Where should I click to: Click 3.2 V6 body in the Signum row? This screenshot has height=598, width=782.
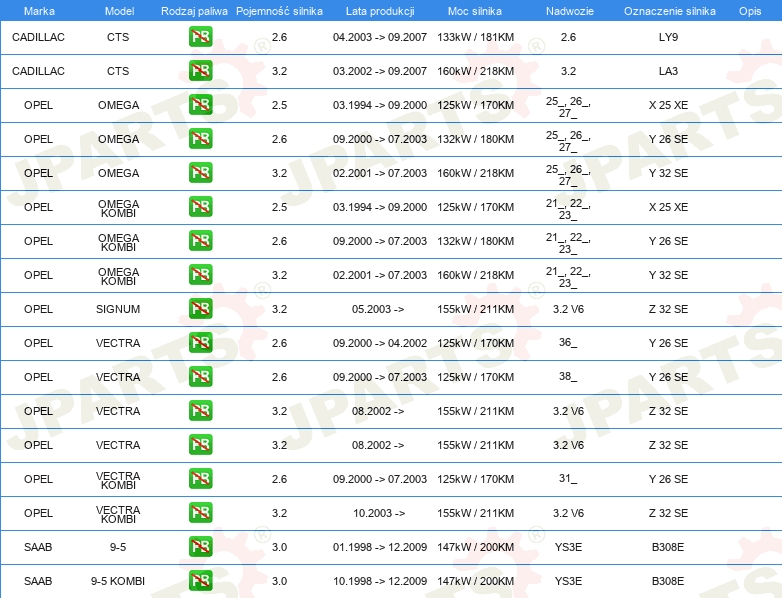click(x=569, y=309)
